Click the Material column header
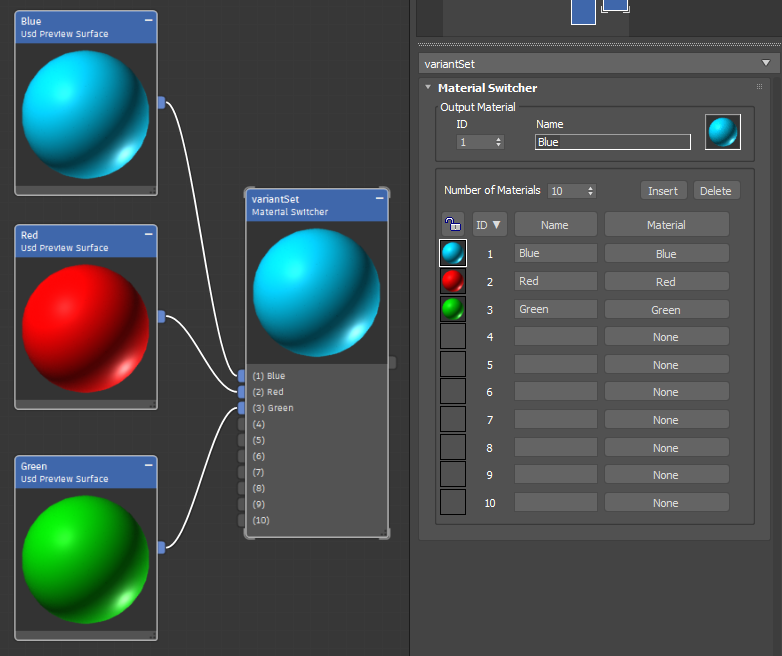This screenshot has width=782, height=656. pos(667,224)
